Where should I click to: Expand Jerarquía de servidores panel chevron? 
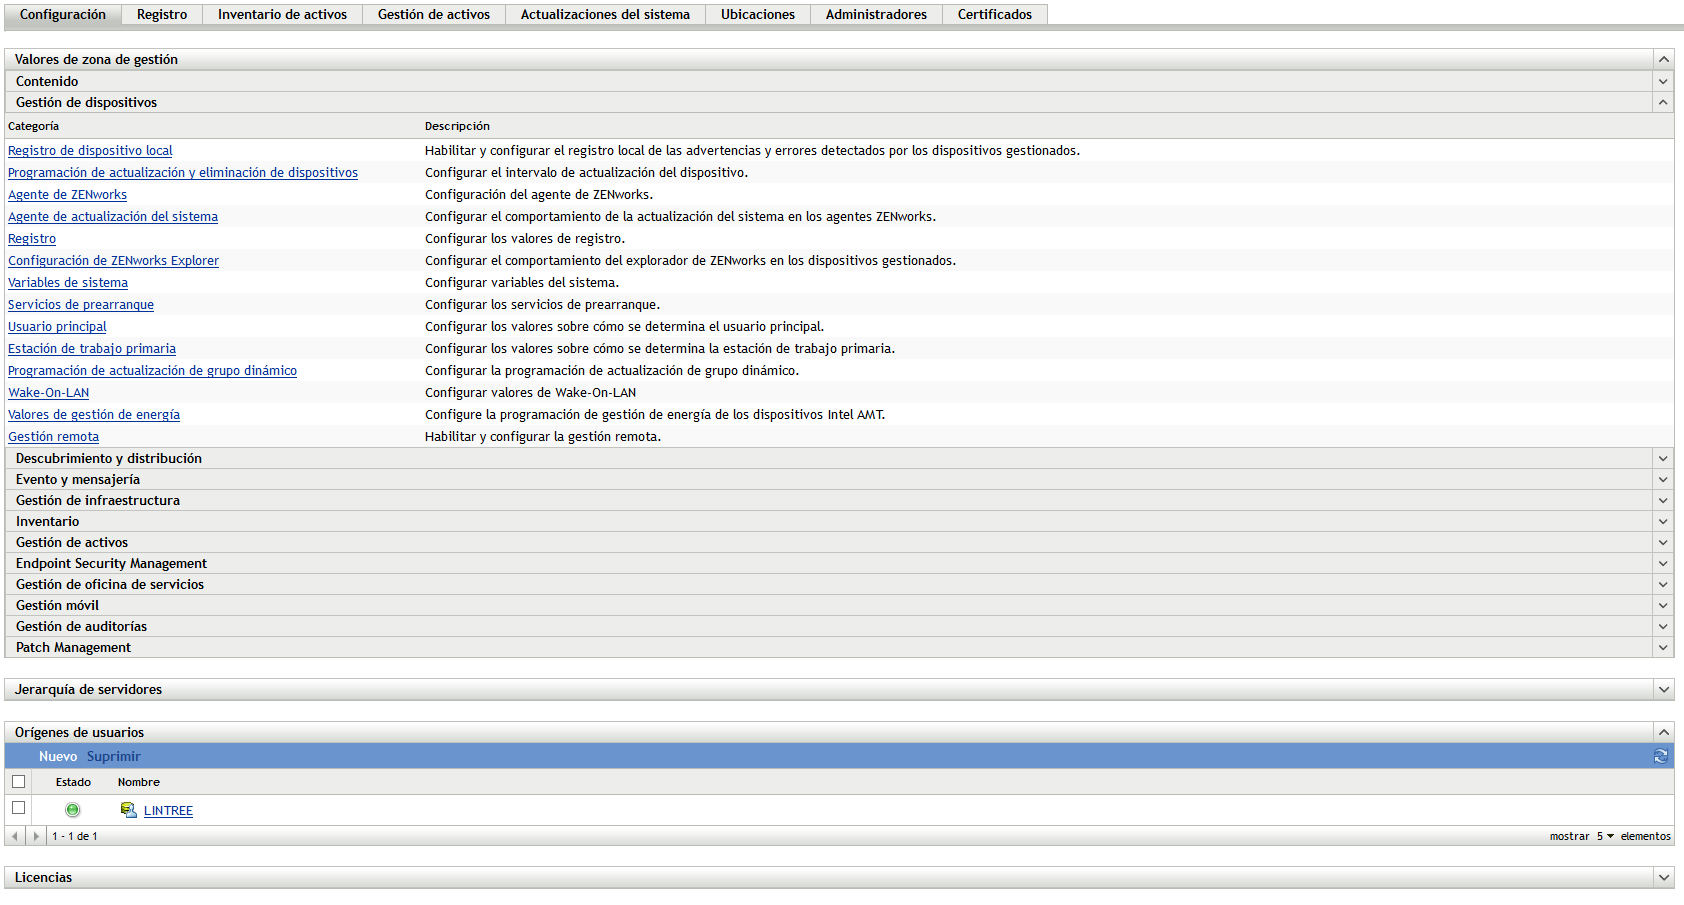tap(1663, 690)
